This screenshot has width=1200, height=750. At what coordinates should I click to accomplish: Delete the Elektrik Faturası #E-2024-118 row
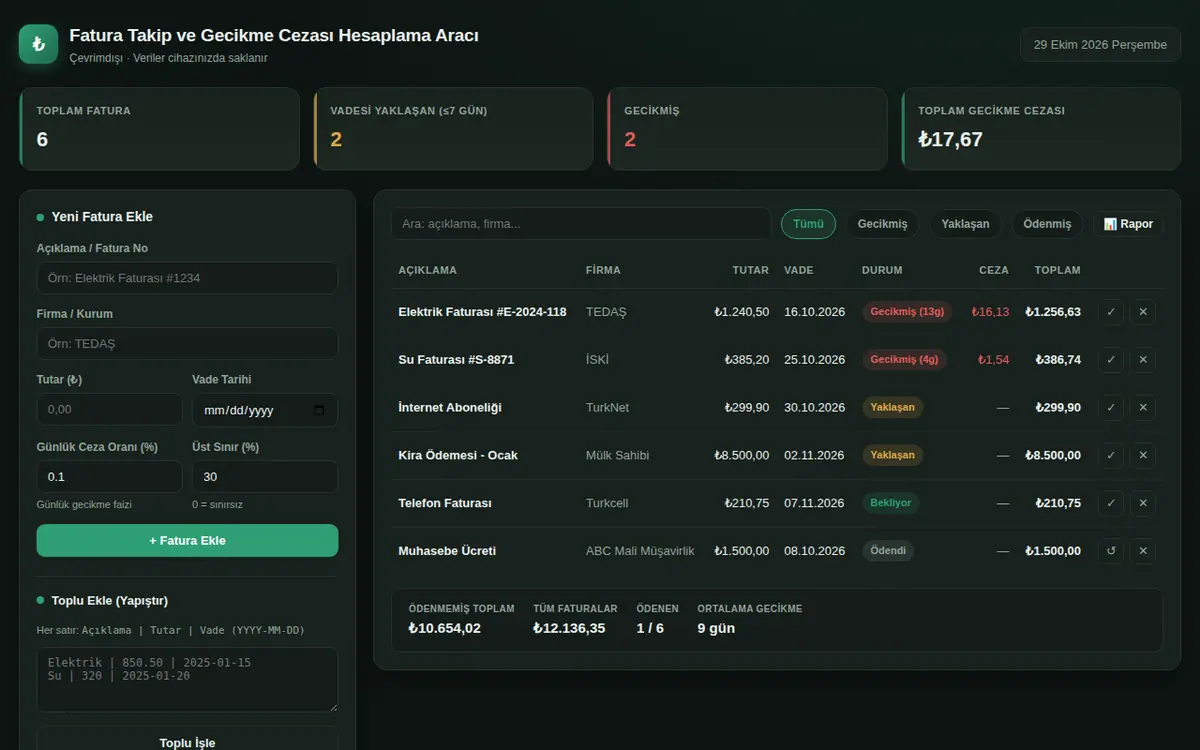click(x=1143, y=312)
